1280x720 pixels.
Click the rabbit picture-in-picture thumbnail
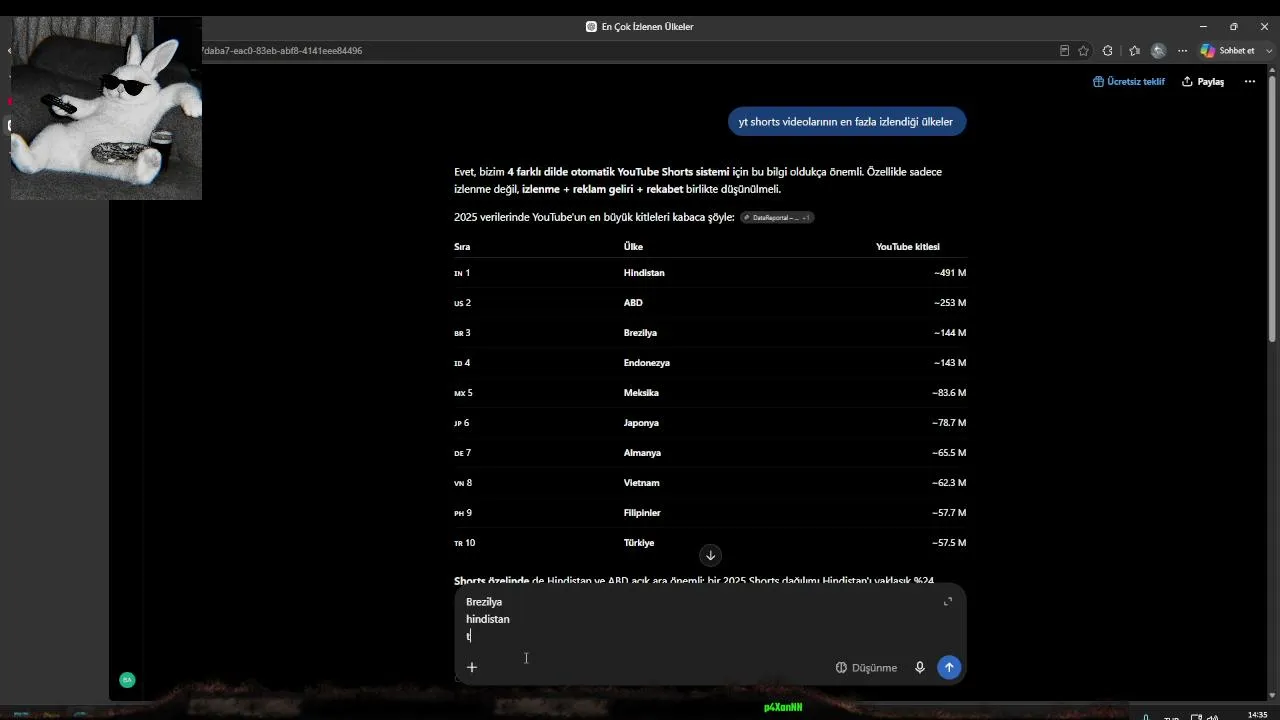[x=106, y=108]
